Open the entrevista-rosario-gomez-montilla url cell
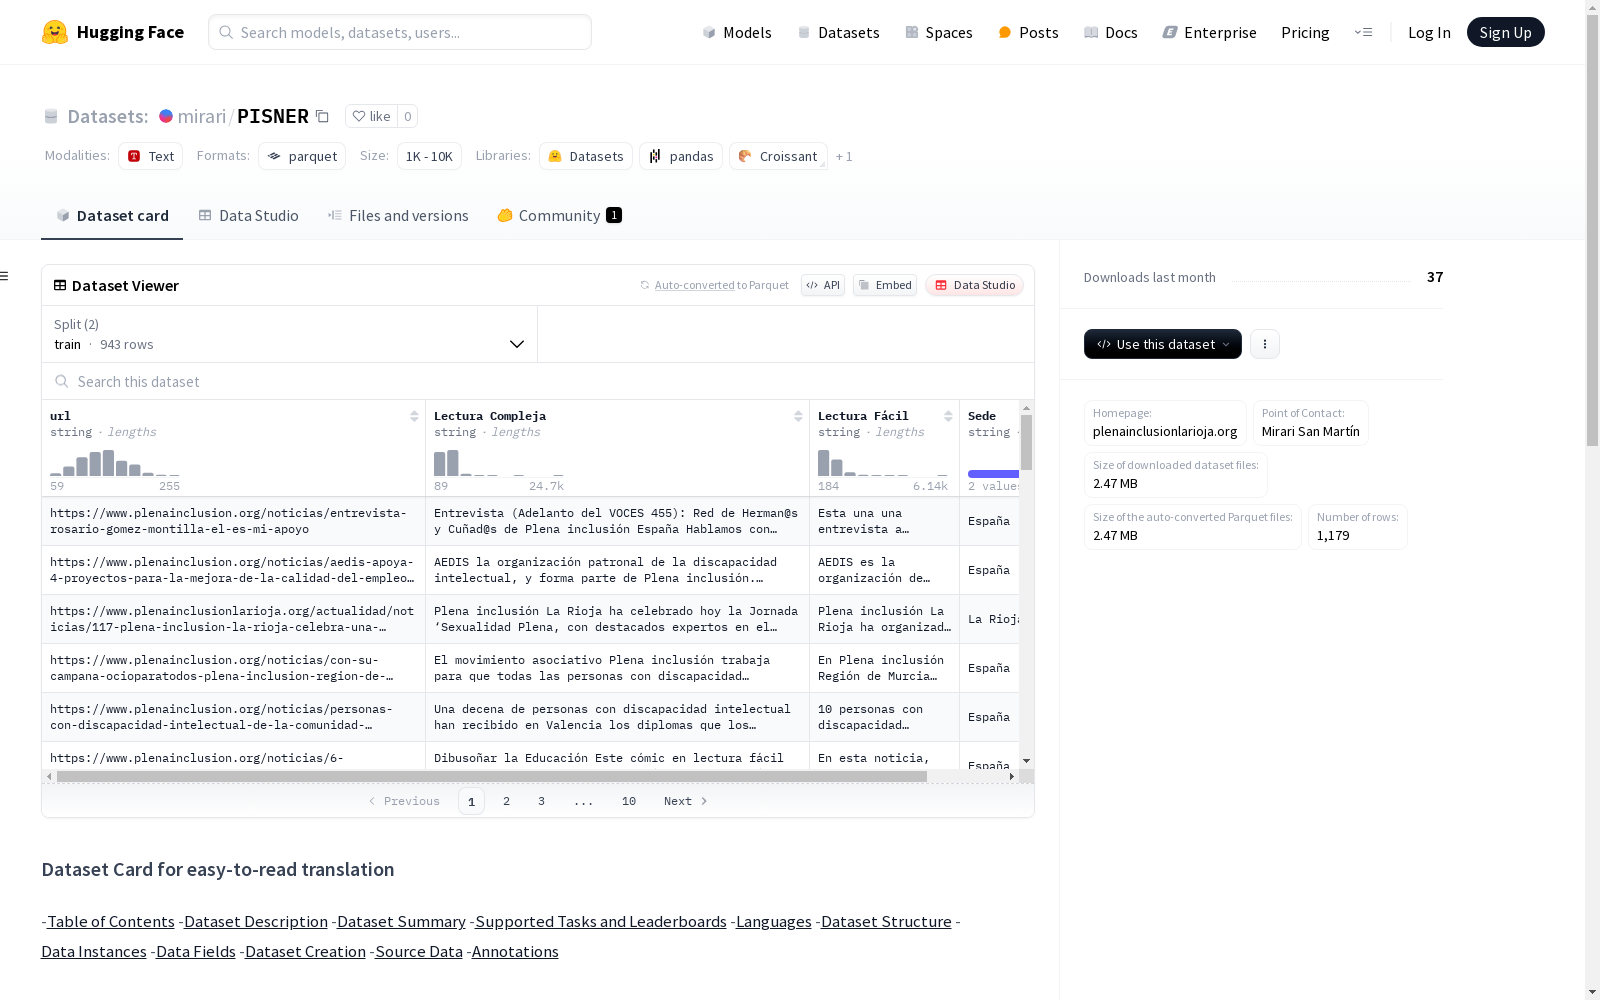The height and width of the screenshot is (1000, 1600). tap(234, 521)
